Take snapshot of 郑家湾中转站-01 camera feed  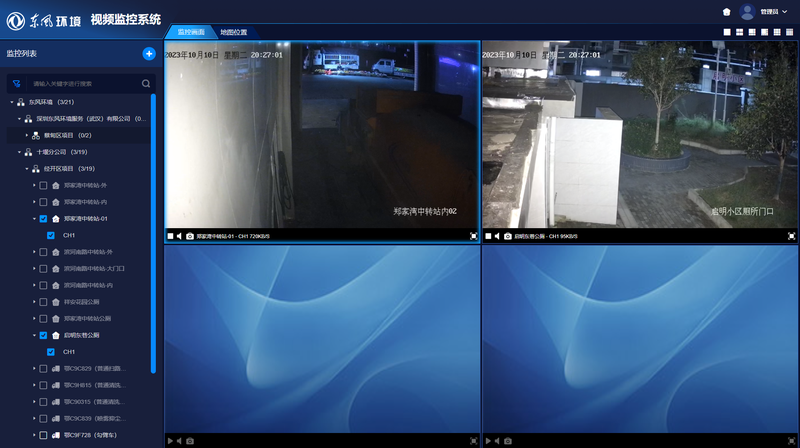point(190,236)
